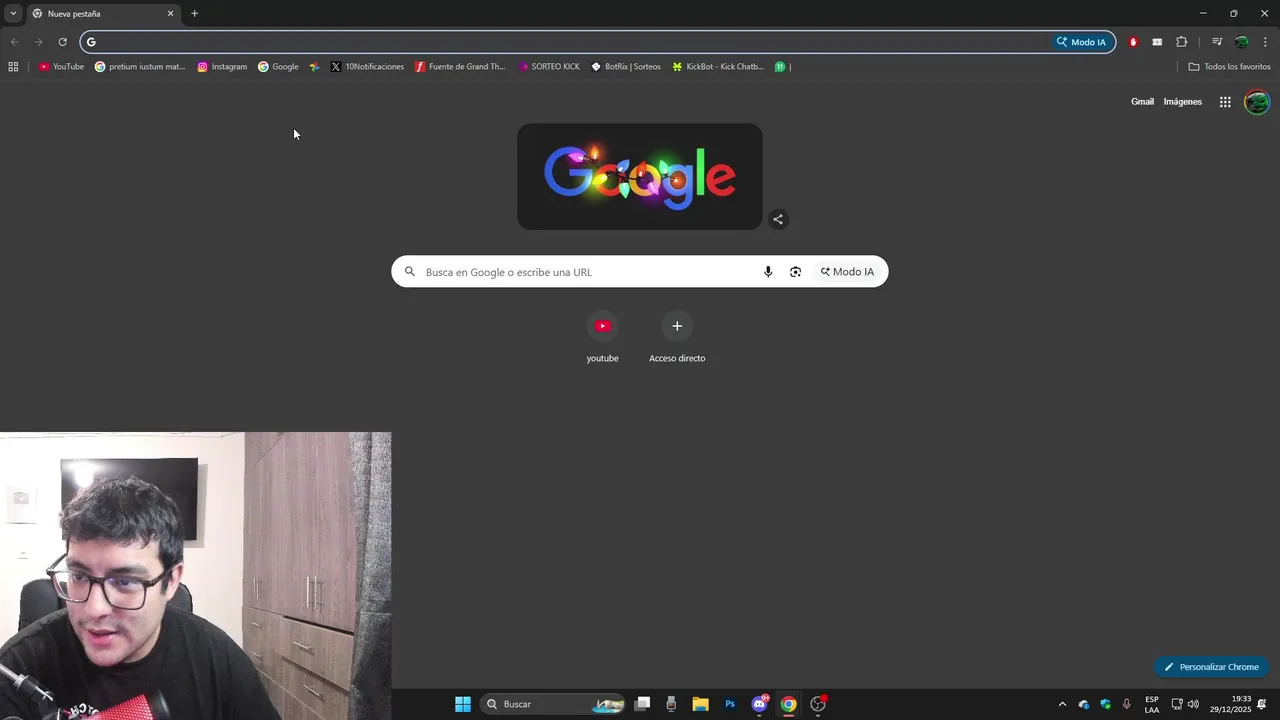Open the green icon-only bookmark
The width and height of the screenshot is (1280, 720).
780,67
